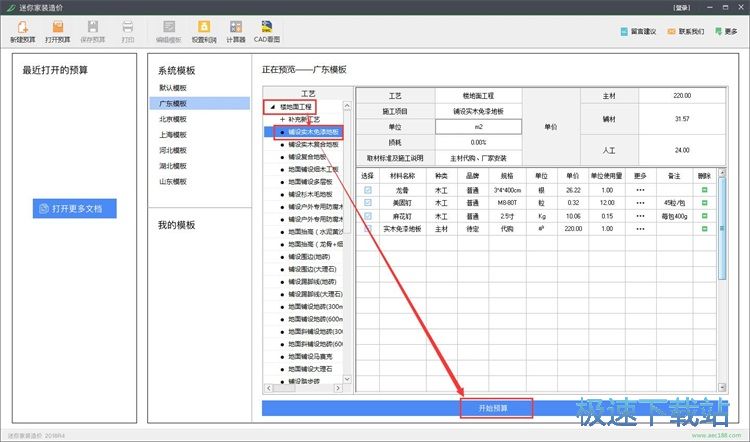Expand more options for 美固钉 row
Image resolution: width=750 pixels, height=442 pixels.
[x=640, y=203]
